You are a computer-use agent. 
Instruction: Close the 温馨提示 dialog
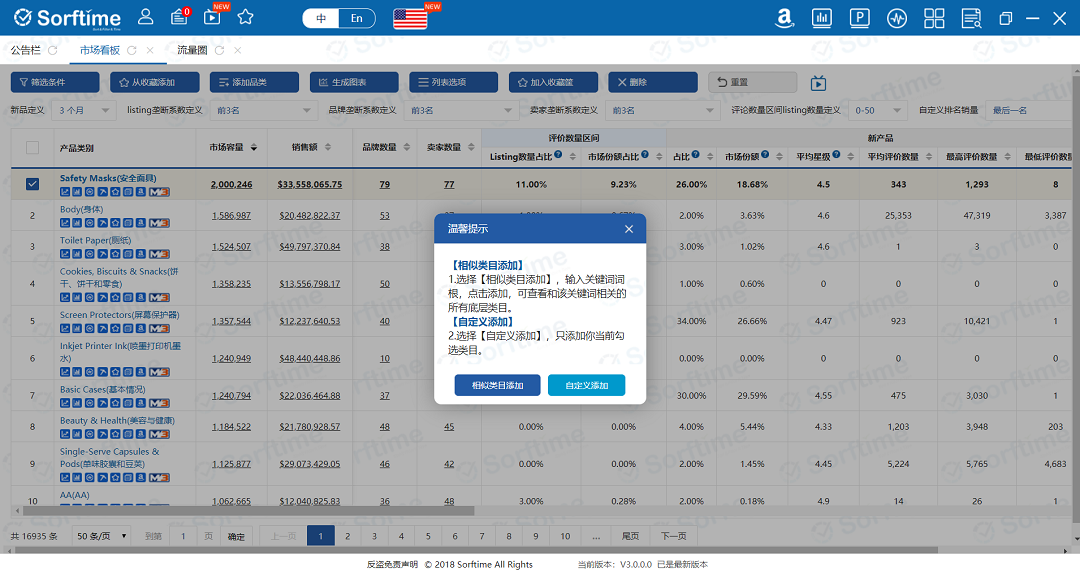(x=629, y=229)
